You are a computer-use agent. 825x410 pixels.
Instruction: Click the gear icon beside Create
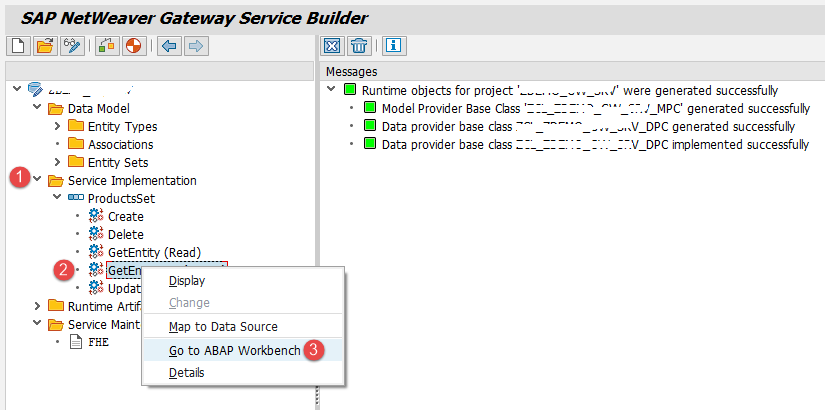96,216
